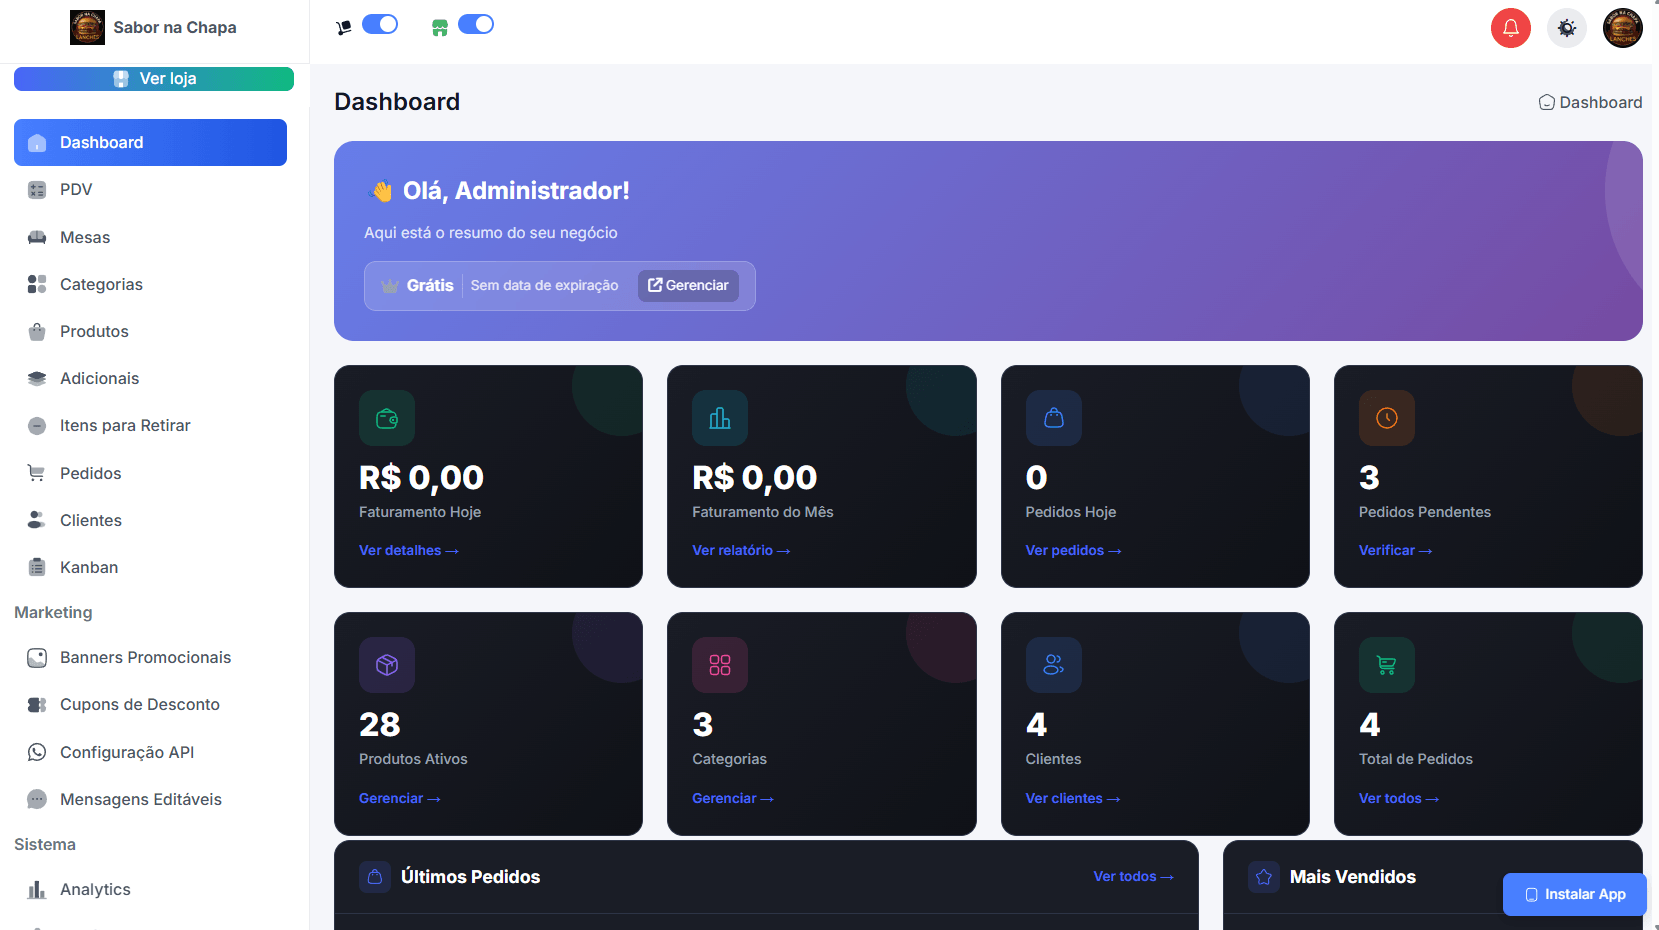Click the cart icon on Total de Pedidos card
Screen dimensions: 1659x930
click(1387, 665)
